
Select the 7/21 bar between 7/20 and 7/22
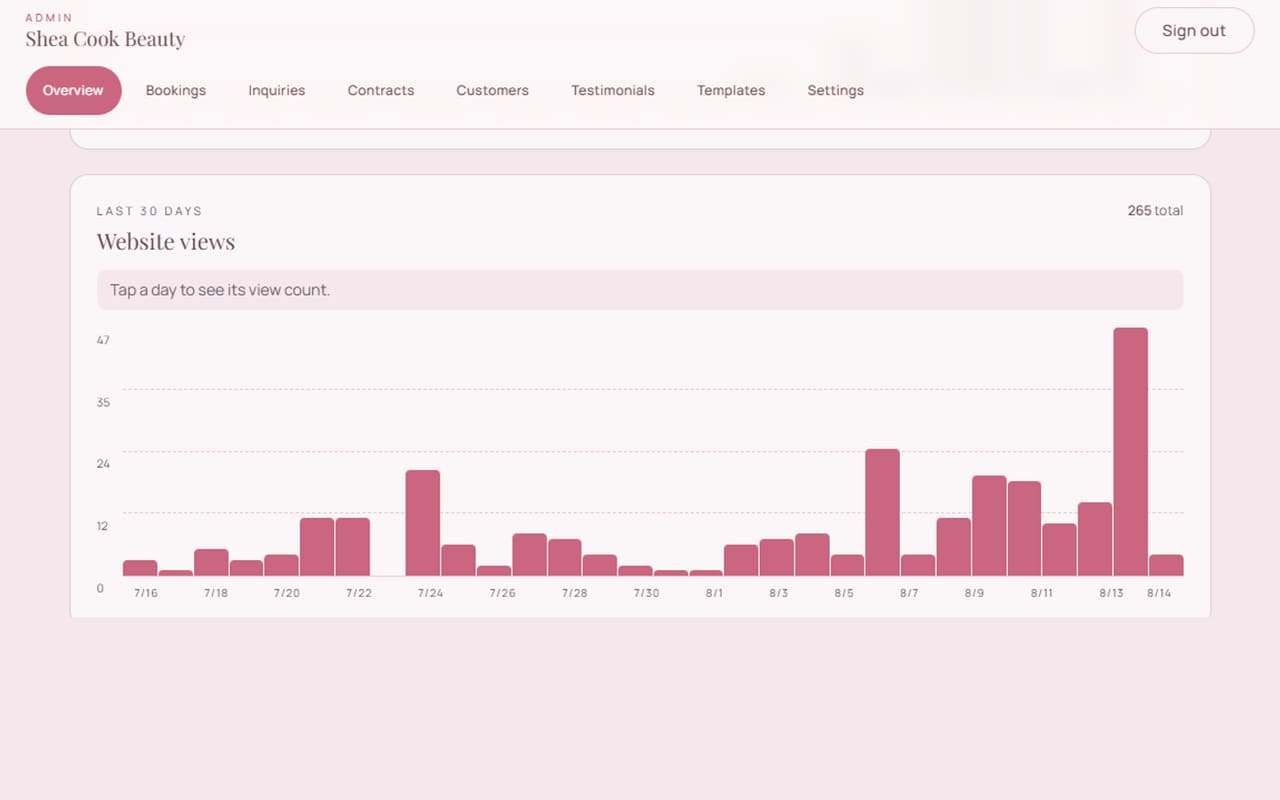coord(317,547)
